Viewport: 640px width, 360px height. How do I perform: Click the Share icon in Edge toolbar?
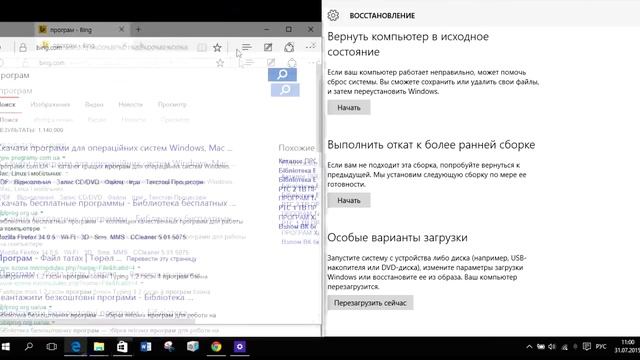point(289,47)
